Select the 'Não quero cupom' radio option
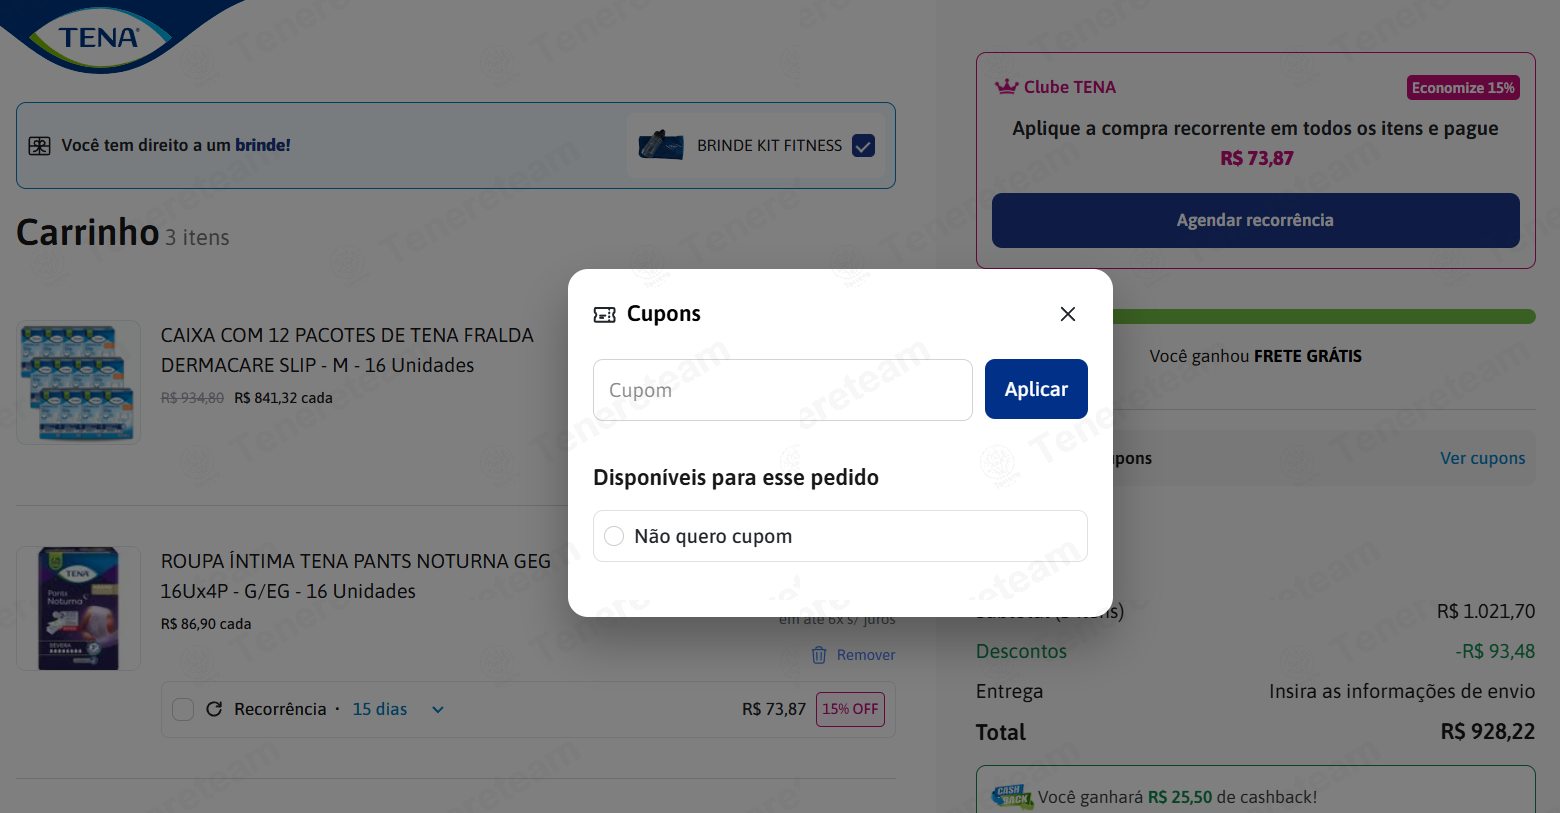This screenshot has height=813, width=1560. click(x=614, y=536)
